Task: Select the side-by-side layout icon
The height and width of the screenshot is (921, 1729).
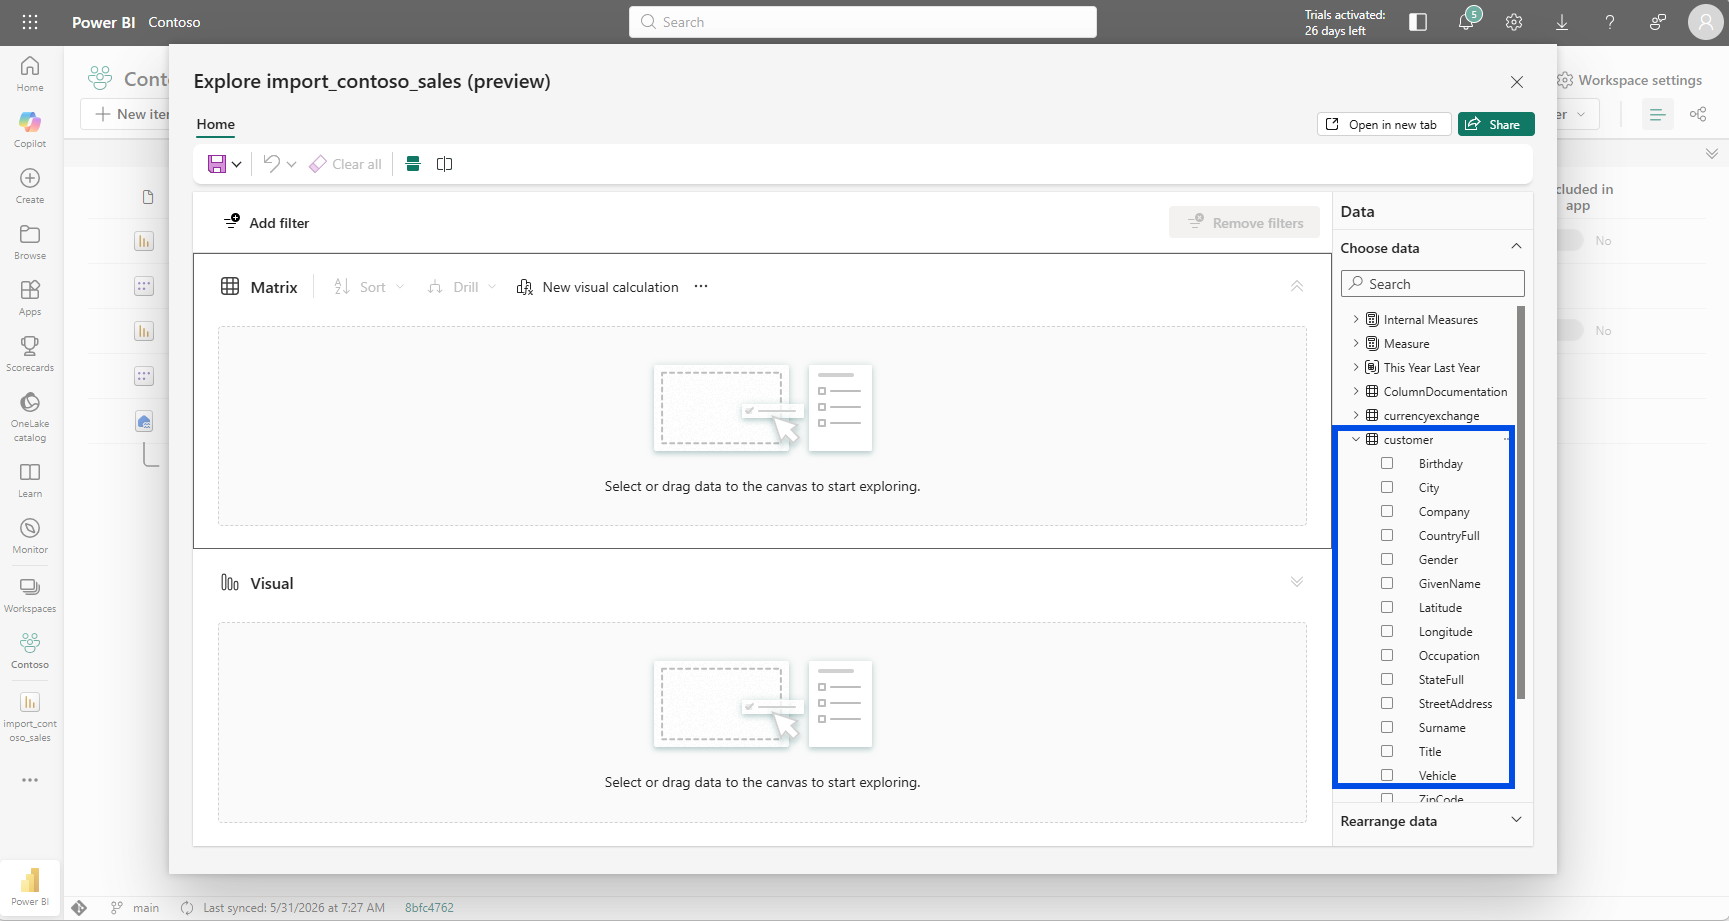Action: pos(445,164)
